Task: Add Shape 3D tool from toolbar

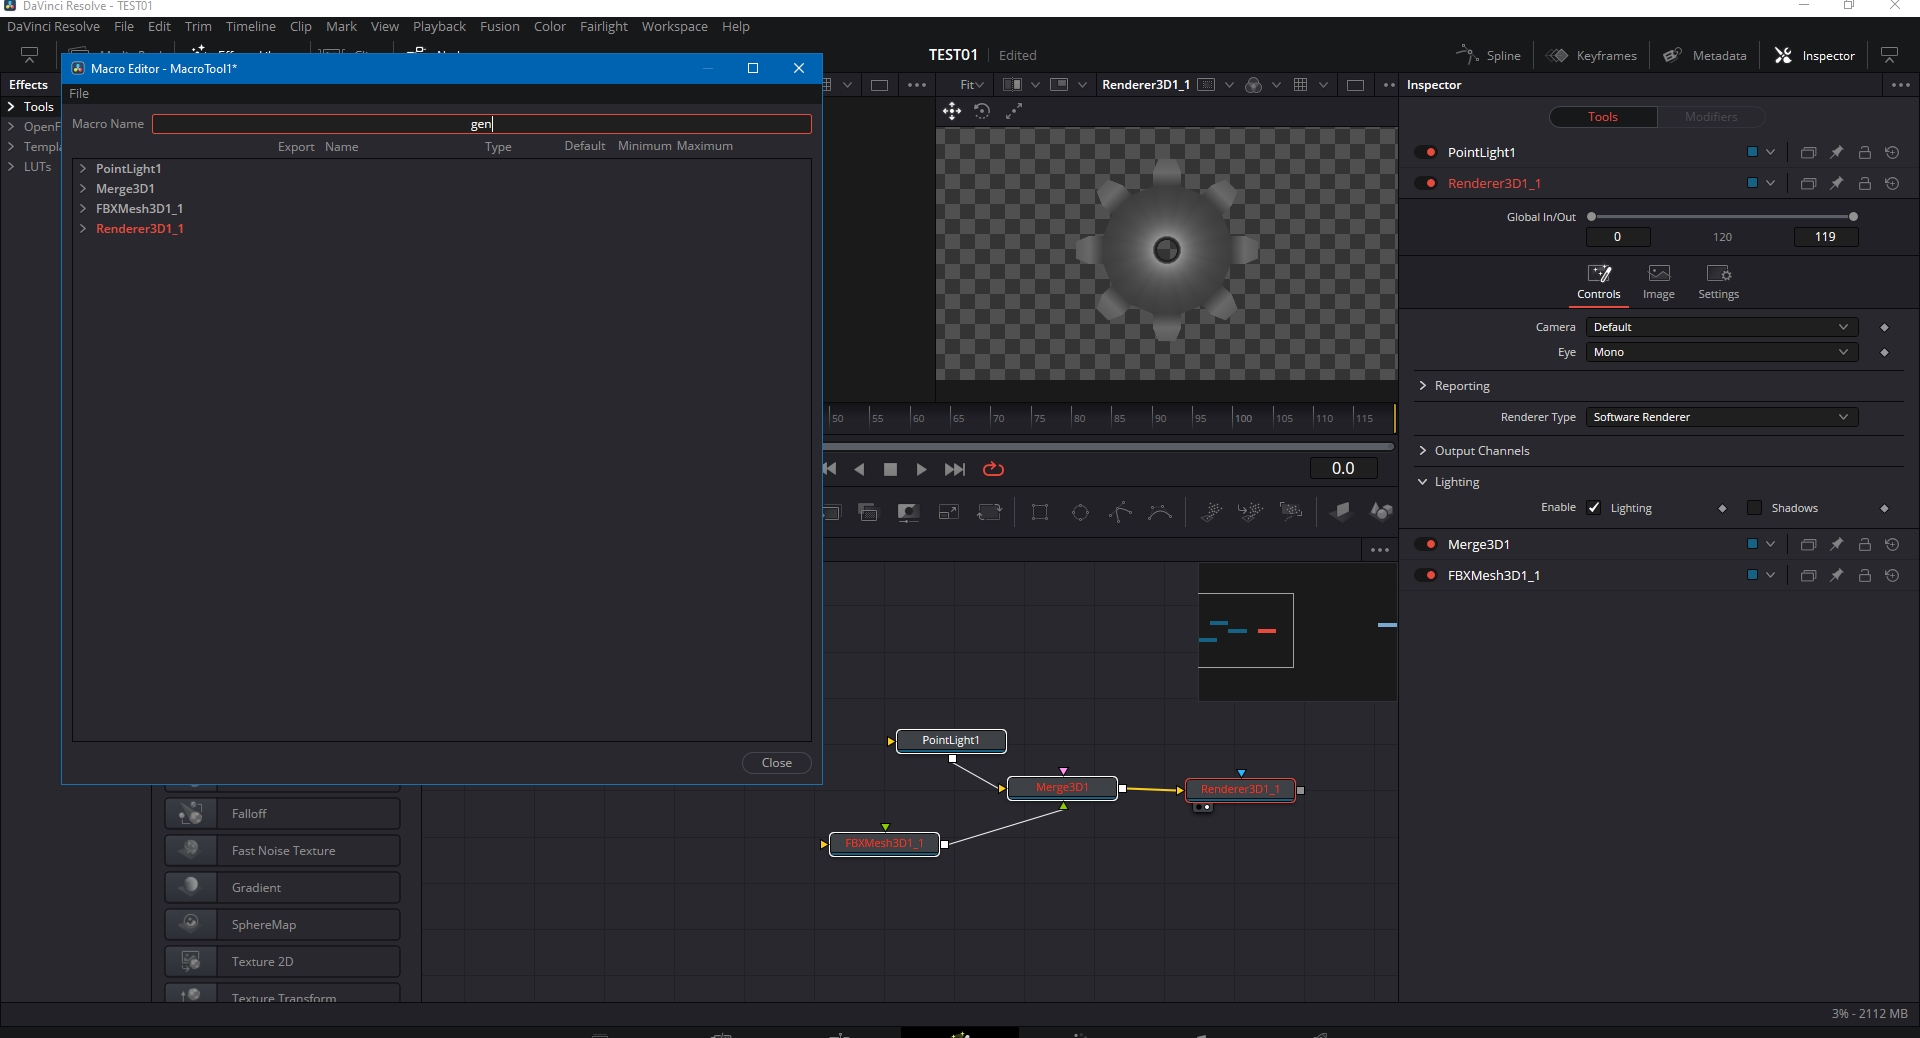Action: point(1381,512)
